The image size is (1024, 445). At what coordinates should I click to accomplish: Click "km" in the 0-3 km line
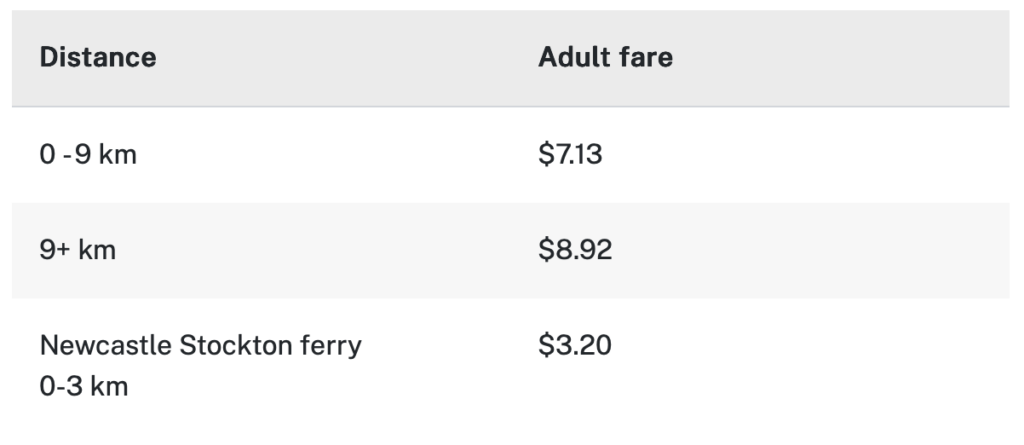(109, 386)
